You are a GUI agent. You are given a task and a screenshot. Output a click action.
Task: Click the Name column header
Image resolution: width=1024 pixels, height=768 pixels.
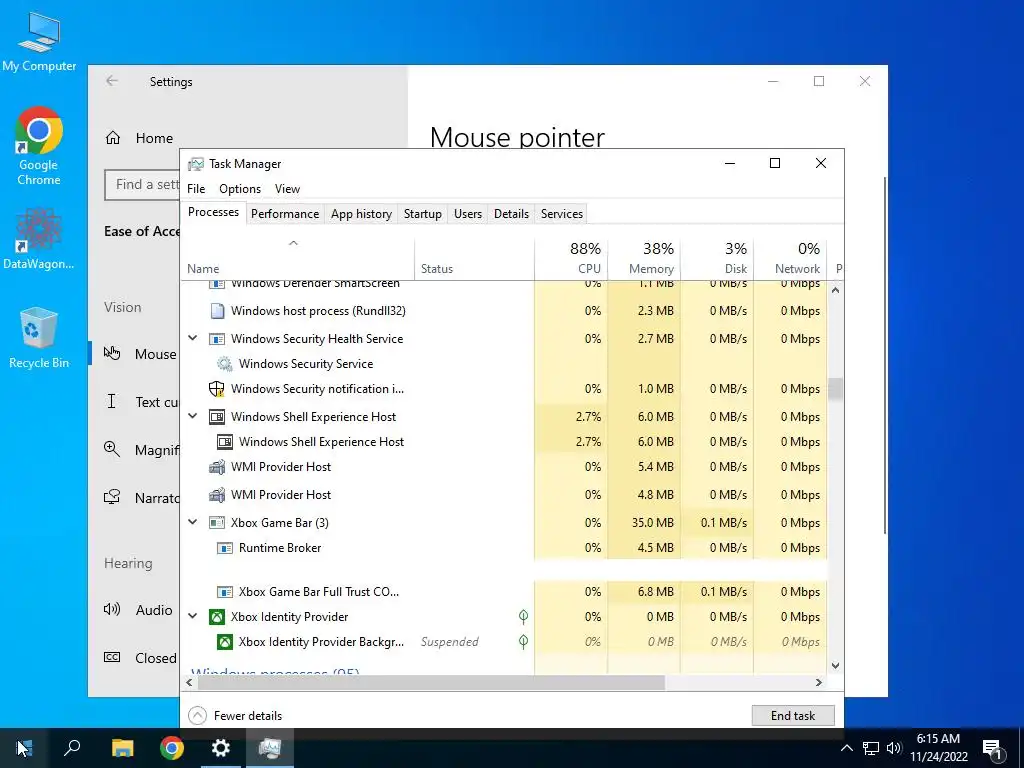(297, 258)
